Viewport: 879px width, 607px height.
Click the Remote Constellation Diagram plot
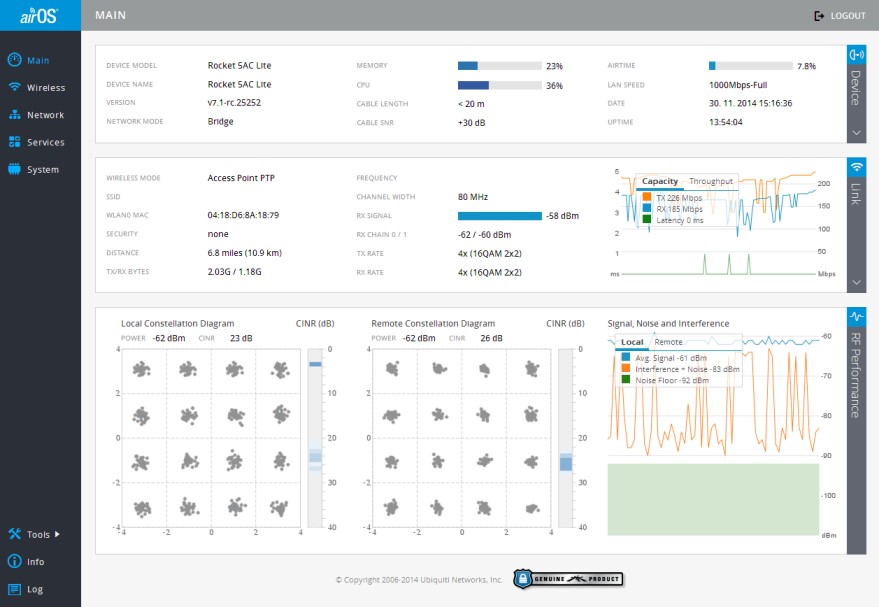tap(461, 438)
